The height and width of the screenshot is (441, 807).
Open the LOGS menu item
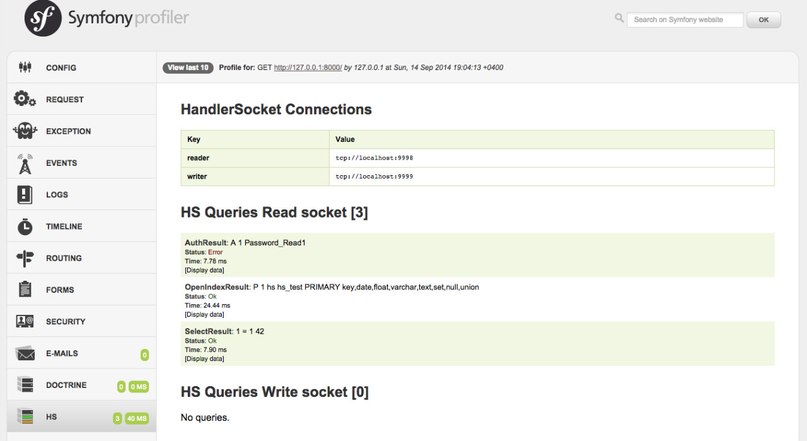click(x=82, y=195)
